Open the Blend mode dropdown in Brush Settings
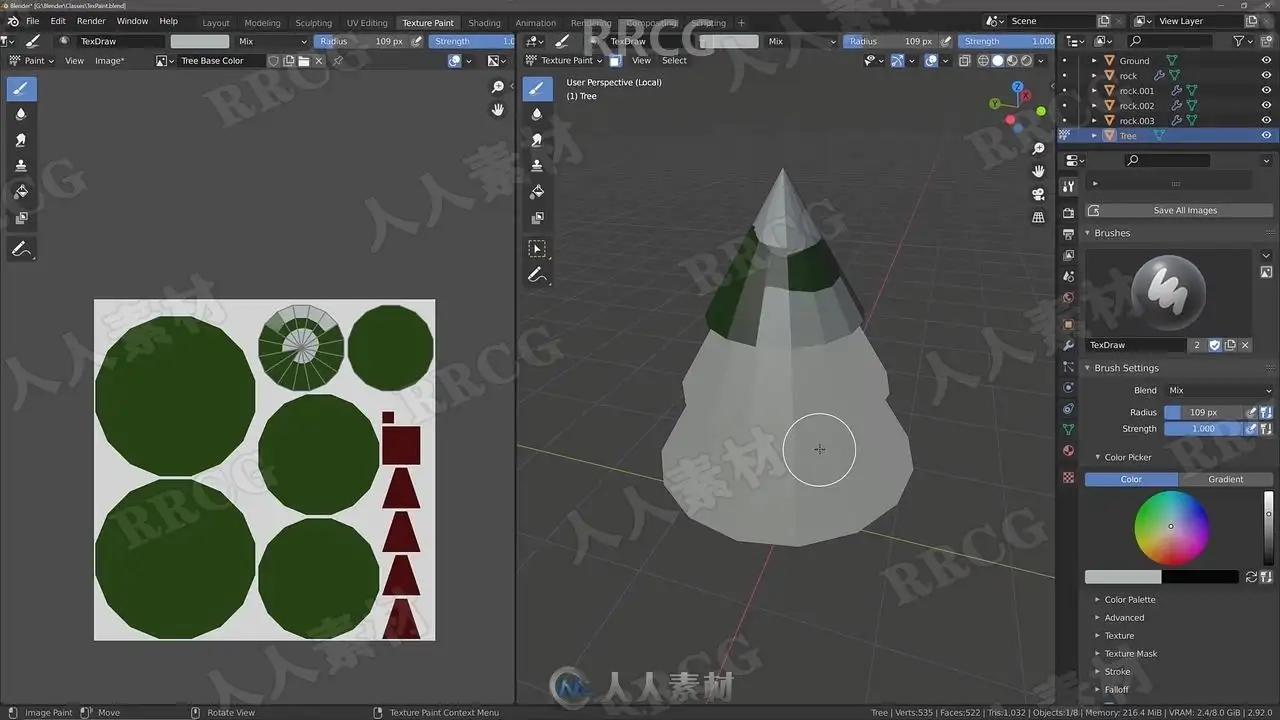 point(1219,391)
